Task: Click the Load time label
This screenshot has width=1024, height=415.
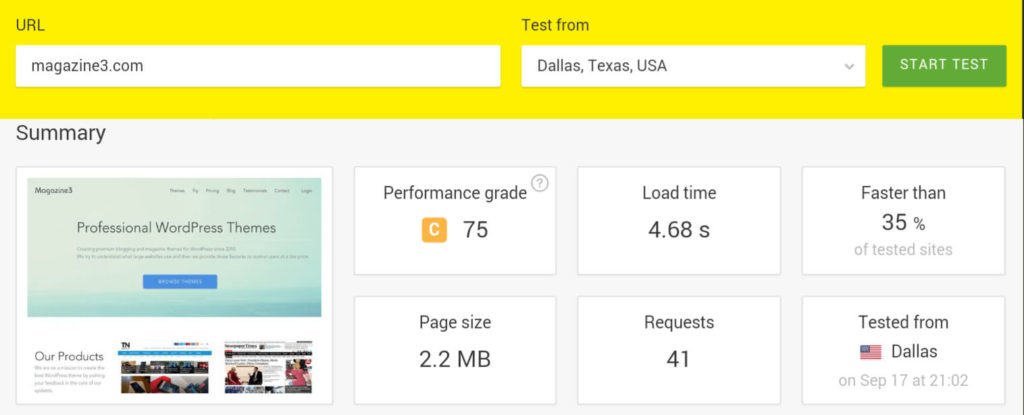Action: click(679, 193)
